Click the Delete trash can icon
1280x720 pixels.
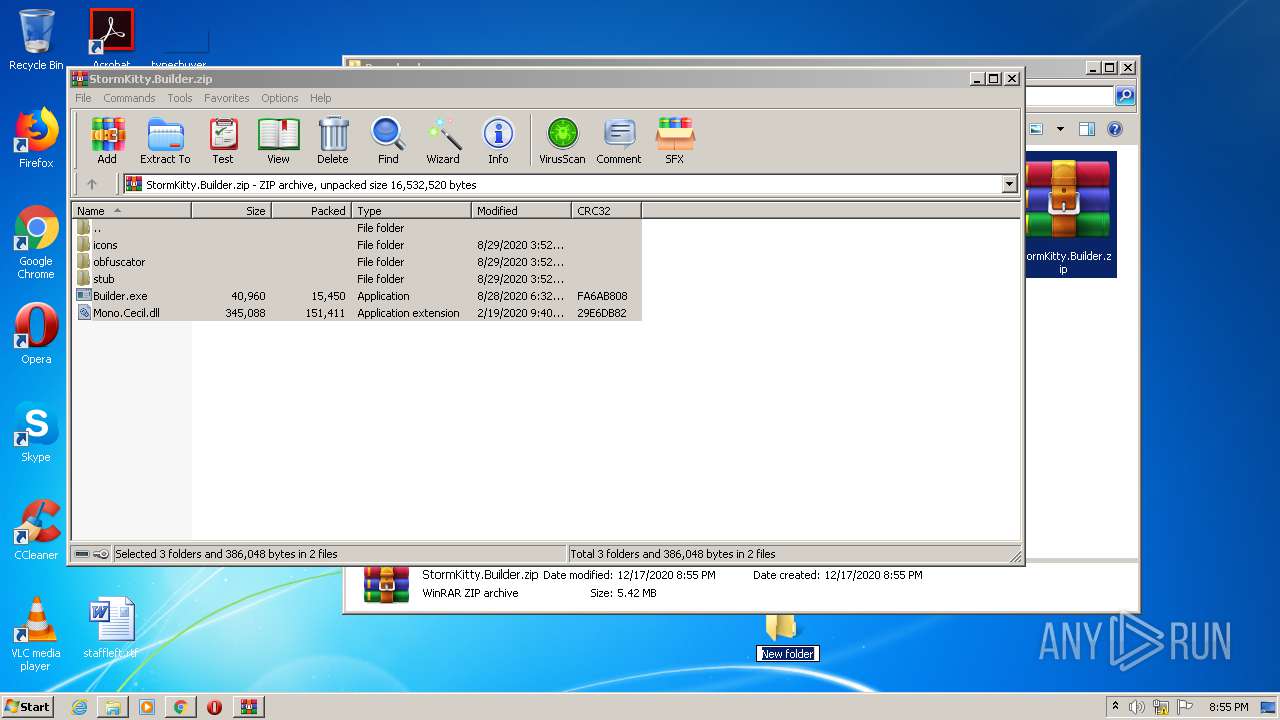pyautogui.click(x=333, y=141)
